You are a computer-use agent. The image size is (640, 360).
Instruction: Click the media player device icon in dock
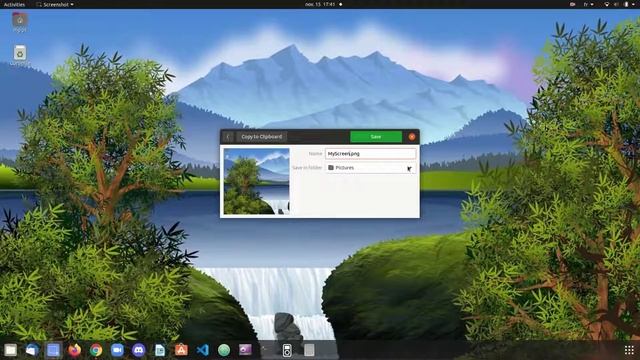click(287, 350)
